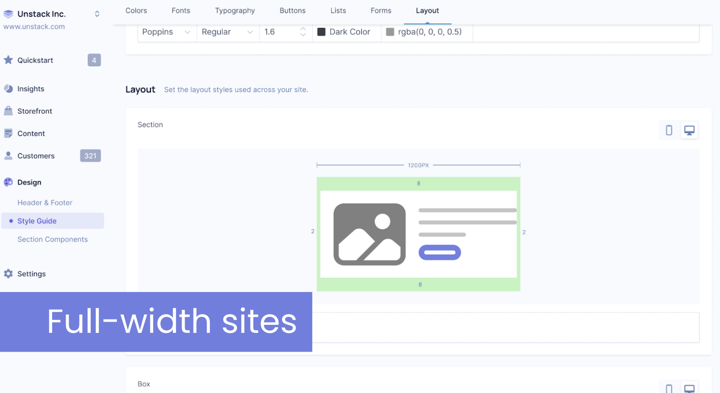Switch to the Fonts tab

(180, 11)
